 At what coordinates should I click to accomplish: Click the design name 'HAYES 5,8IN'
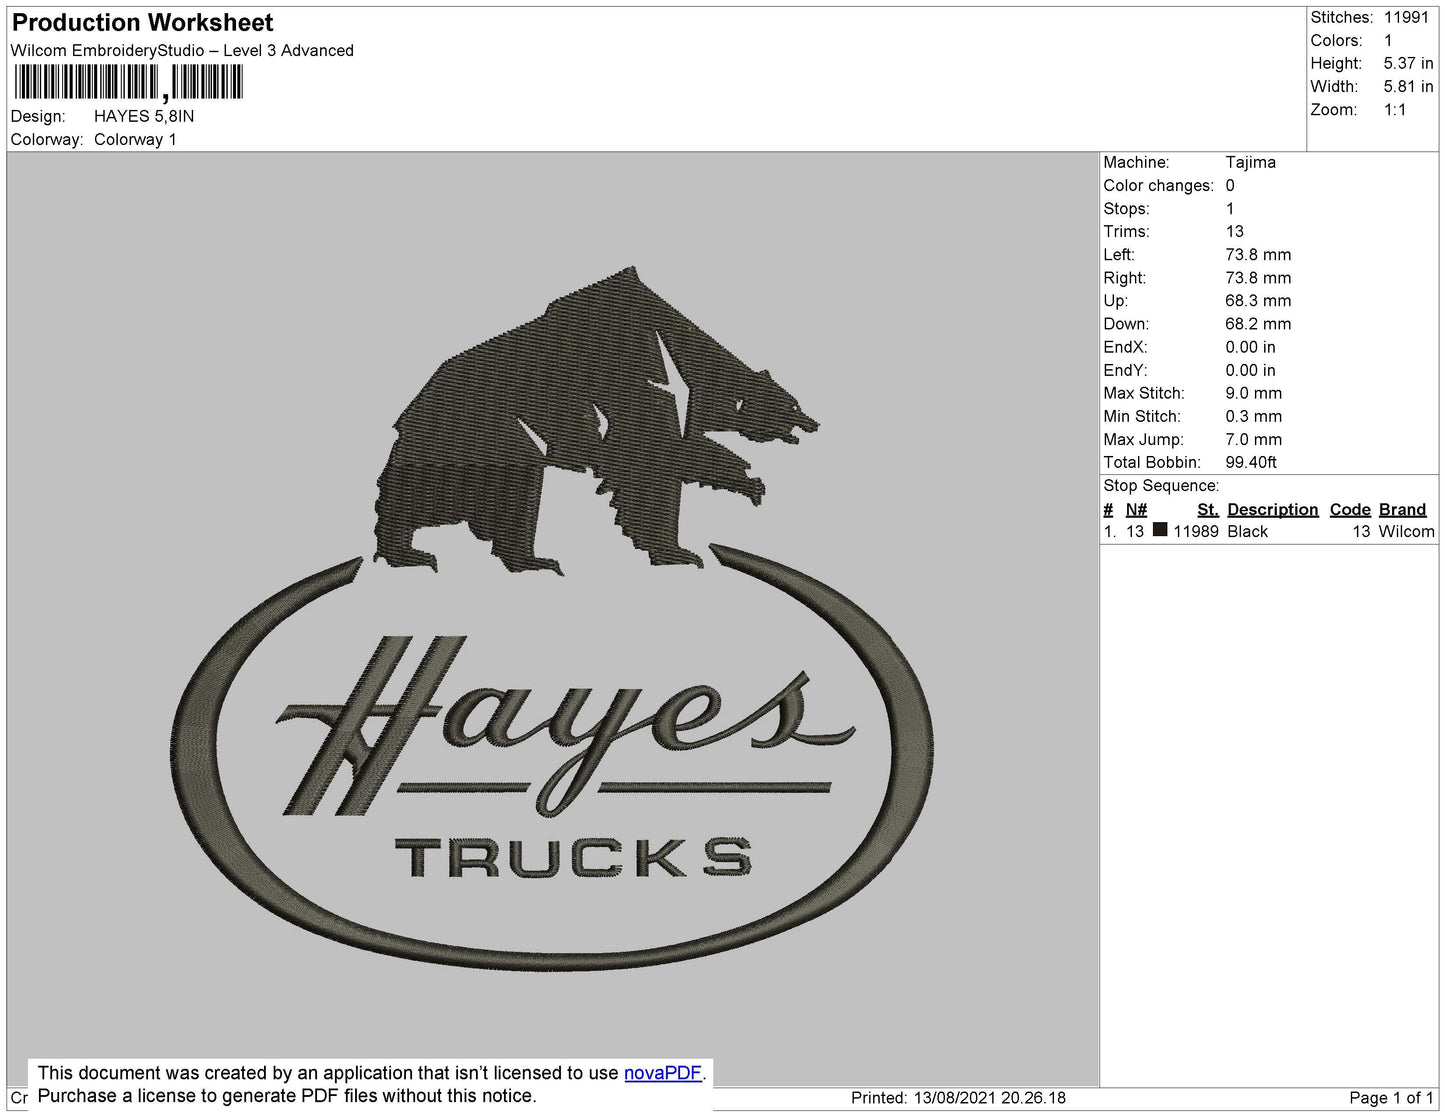144,116
